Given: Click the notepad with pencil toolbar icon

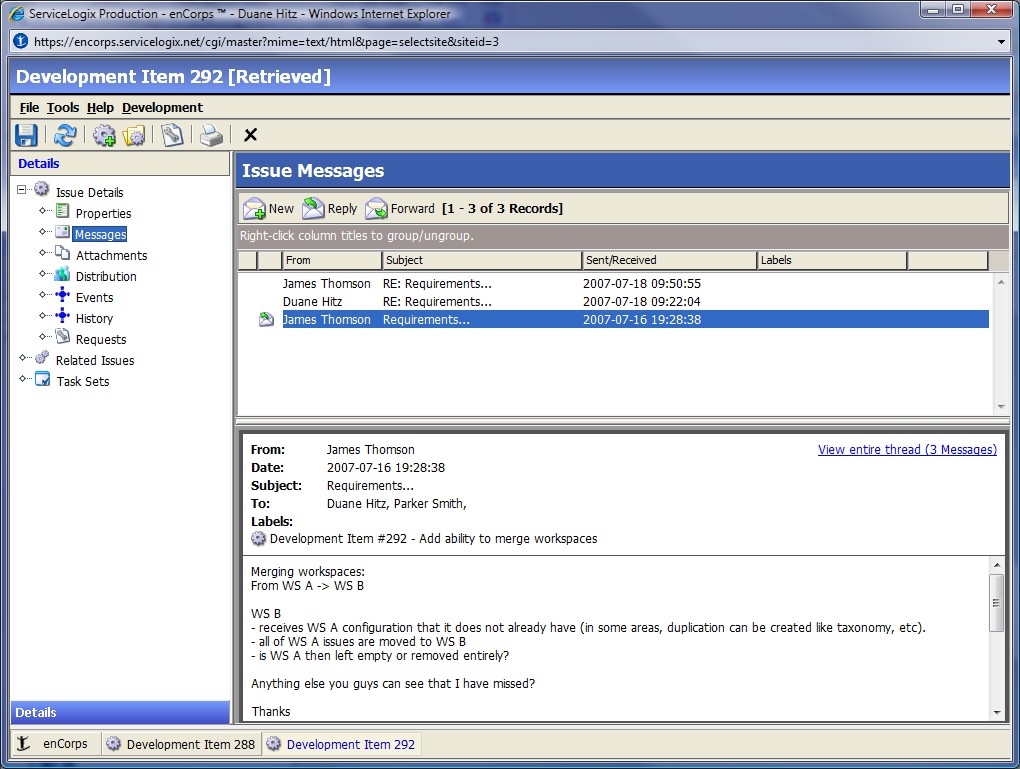Looking at the screenshot, I should [x=172, y=135].
